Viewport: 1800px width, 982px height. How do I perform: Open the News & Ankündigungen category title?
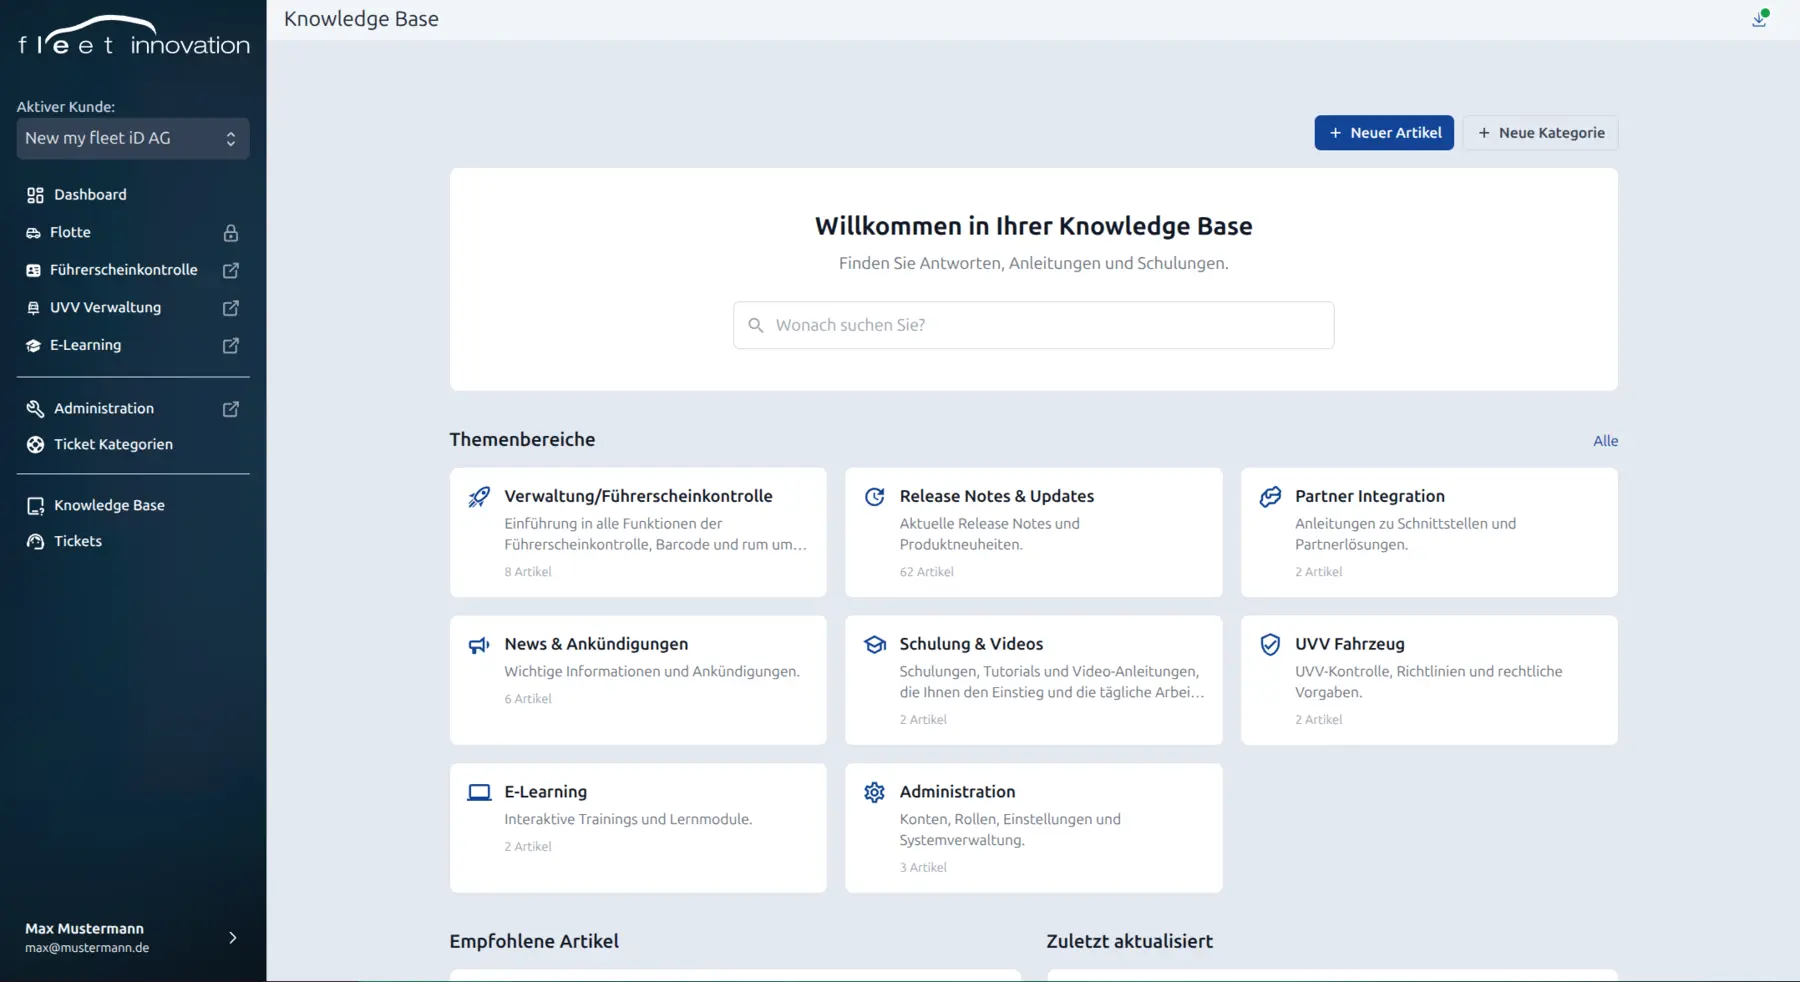pos(596,644)
